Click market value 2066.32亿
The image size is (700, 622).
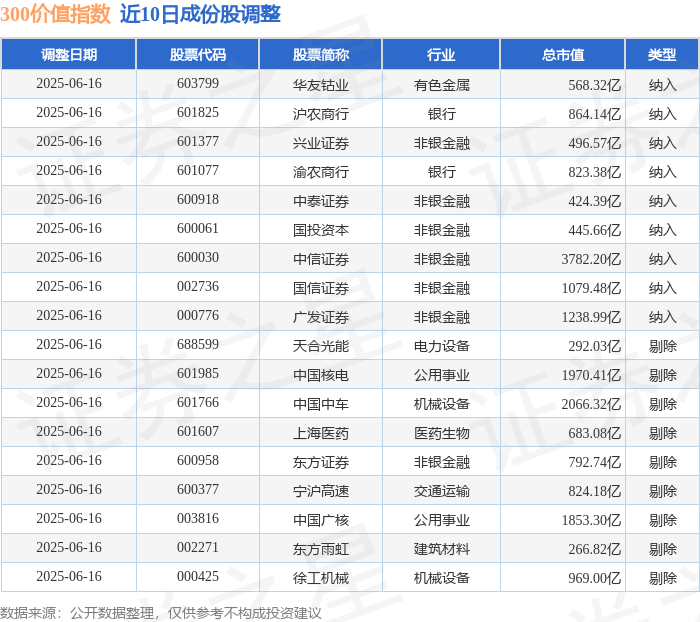coord(591,404)
